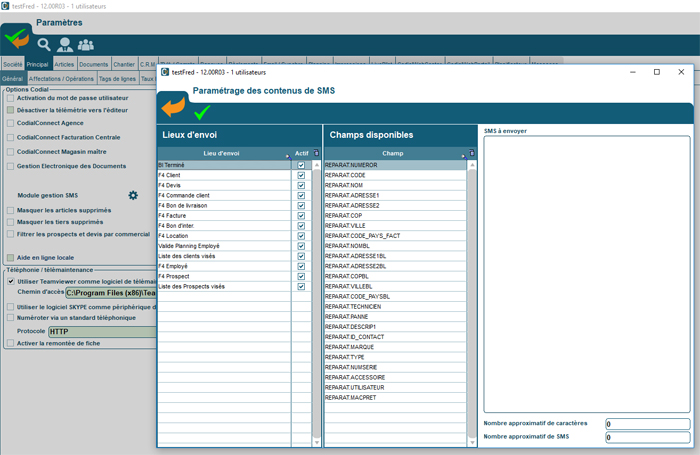Sort by Lieu d'envoi column header
The image size is (700, 455).
[x=220, y=154]
